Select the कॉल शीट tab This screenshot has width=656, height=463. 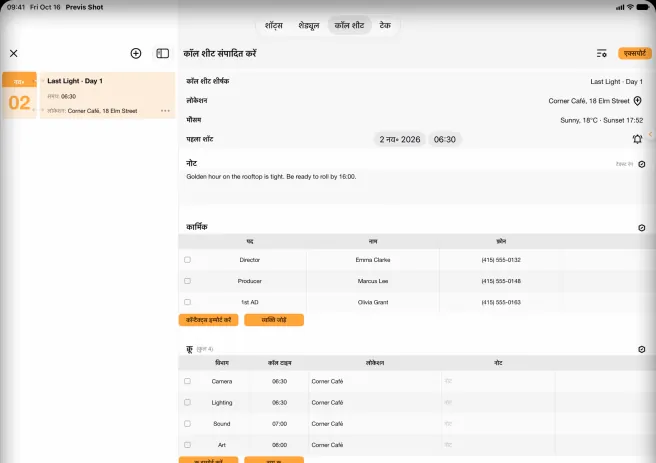[349, 26]
